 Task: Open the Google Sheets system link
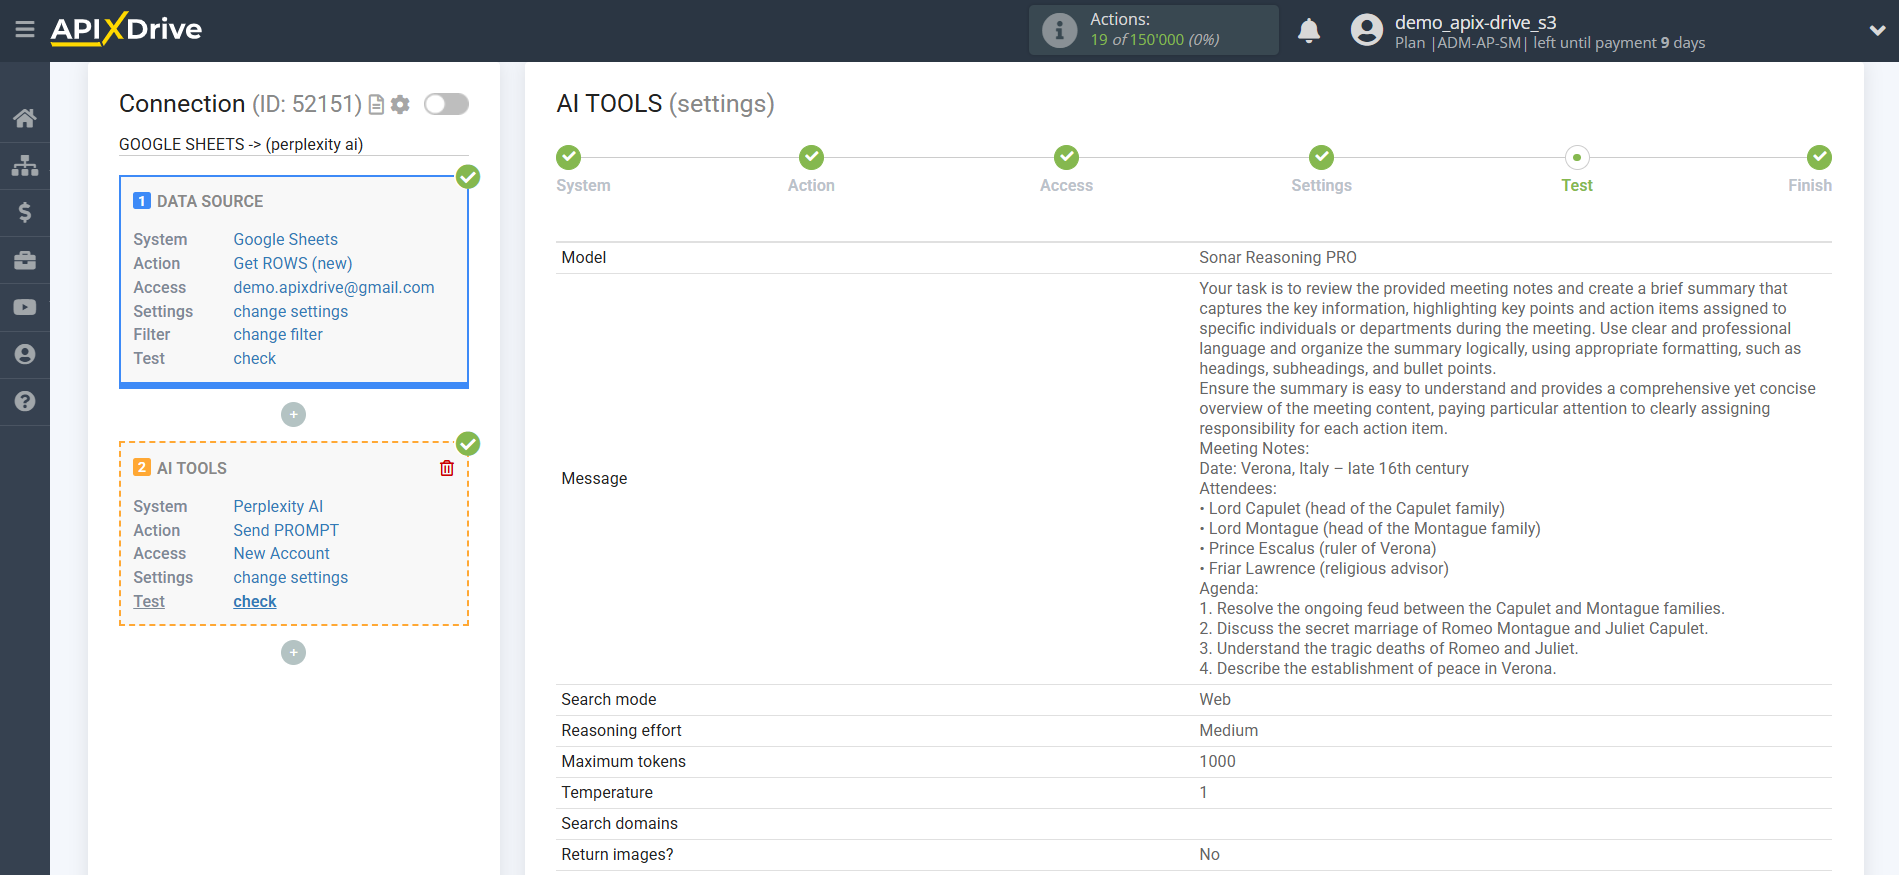(x=285, y=239)
